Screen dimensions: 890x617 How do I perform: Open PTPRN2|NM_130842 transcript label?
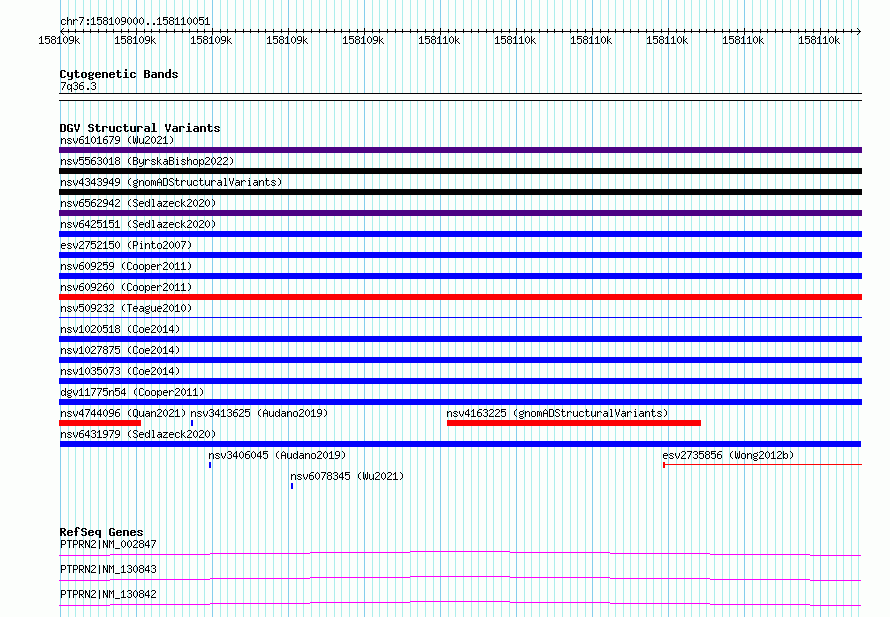point(108,594)
